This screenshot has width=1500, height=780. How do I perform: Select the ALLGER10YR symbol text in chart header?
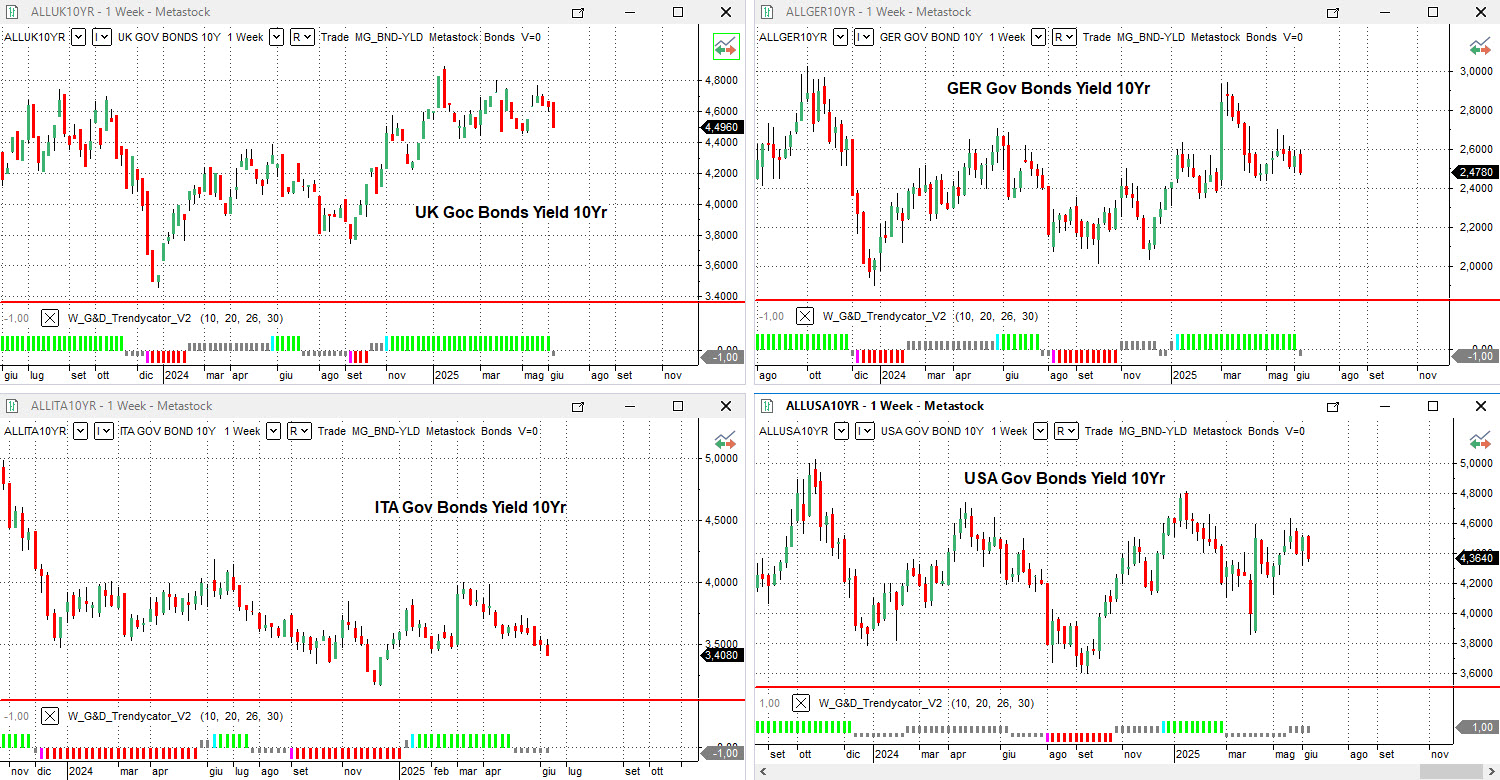(793, 37)
